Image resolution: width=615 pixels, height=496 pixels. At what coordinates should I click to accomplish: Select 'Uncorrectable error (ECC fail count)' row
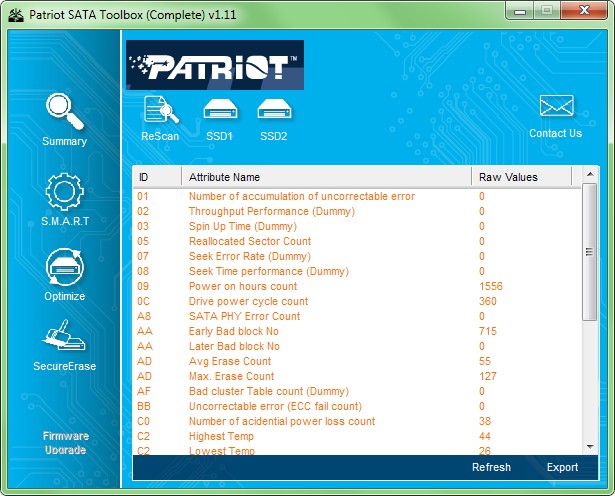[x=357, y=406]
